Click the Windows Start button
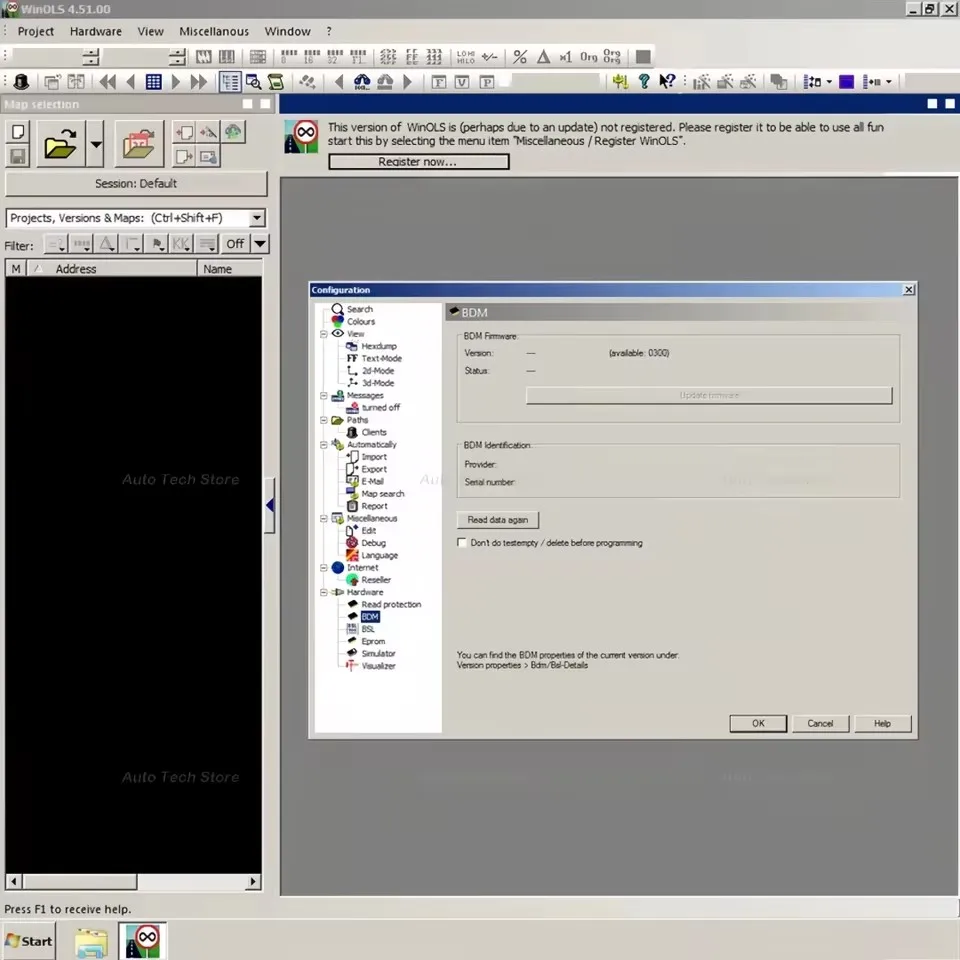Screen dimensions: 960x960 [x=29, y=942]
